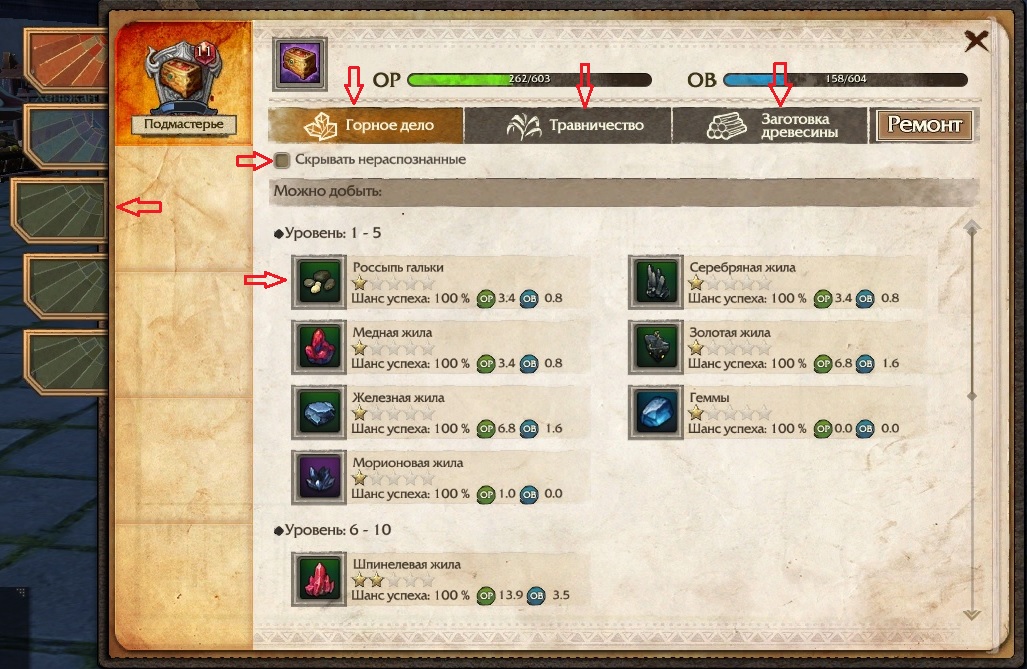
Task: Click the Серебряная жила ore icon
Action: pyautogui.click(x=656, y=282)
